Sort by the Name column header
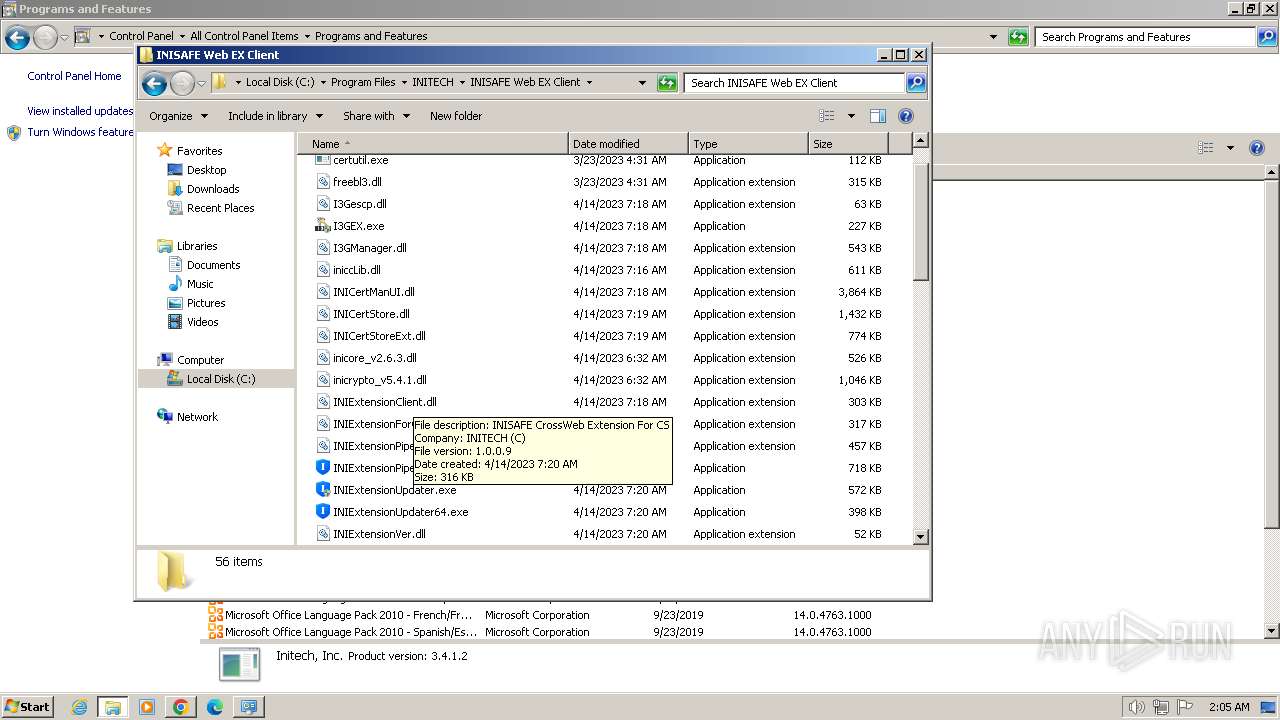Screen dimensions: 1280x720 pos(432,144)
